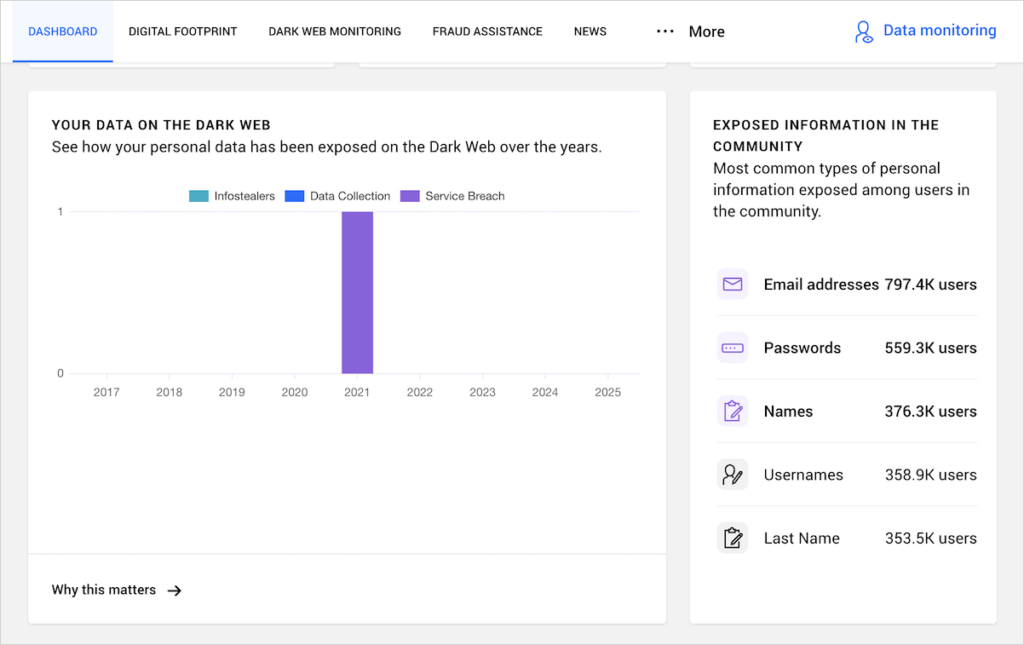This screenshot has width=1024, height=645.
Task: Select the Dashboard tab
Action: [x=62, y=31]
